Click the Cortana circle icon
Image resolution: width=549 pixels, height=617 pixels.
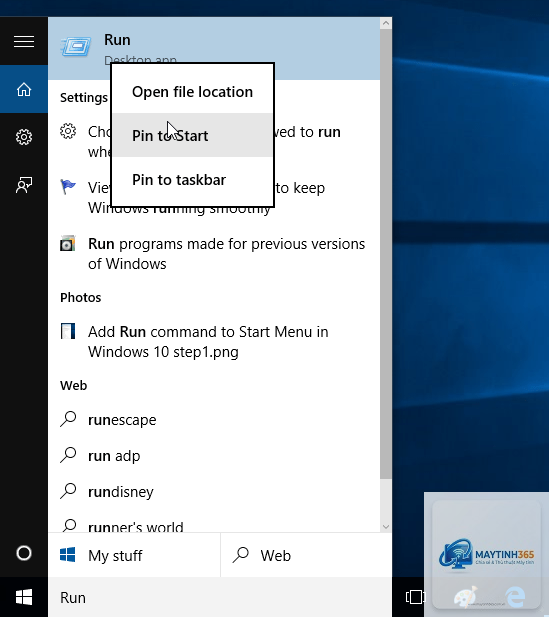(24, 553)
